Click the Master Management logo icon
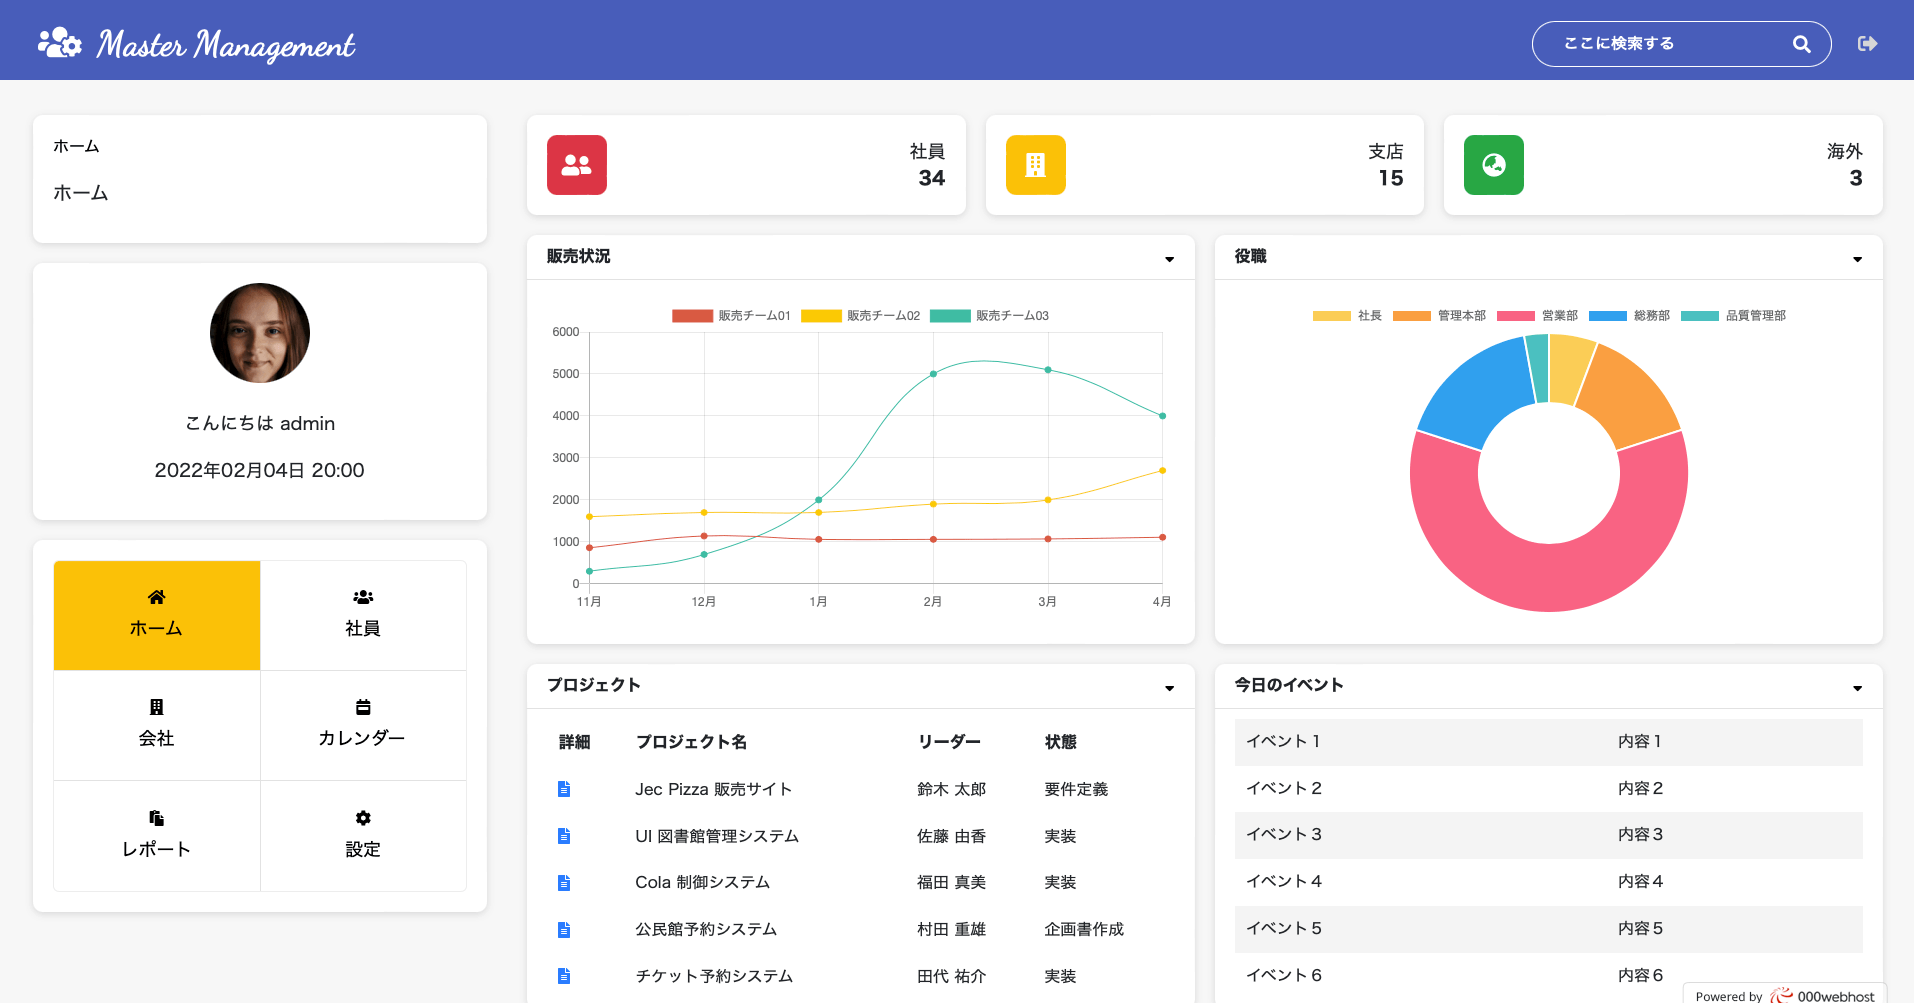The width and height of the screenshot is (1914, 1003). (x=59, y=43)
